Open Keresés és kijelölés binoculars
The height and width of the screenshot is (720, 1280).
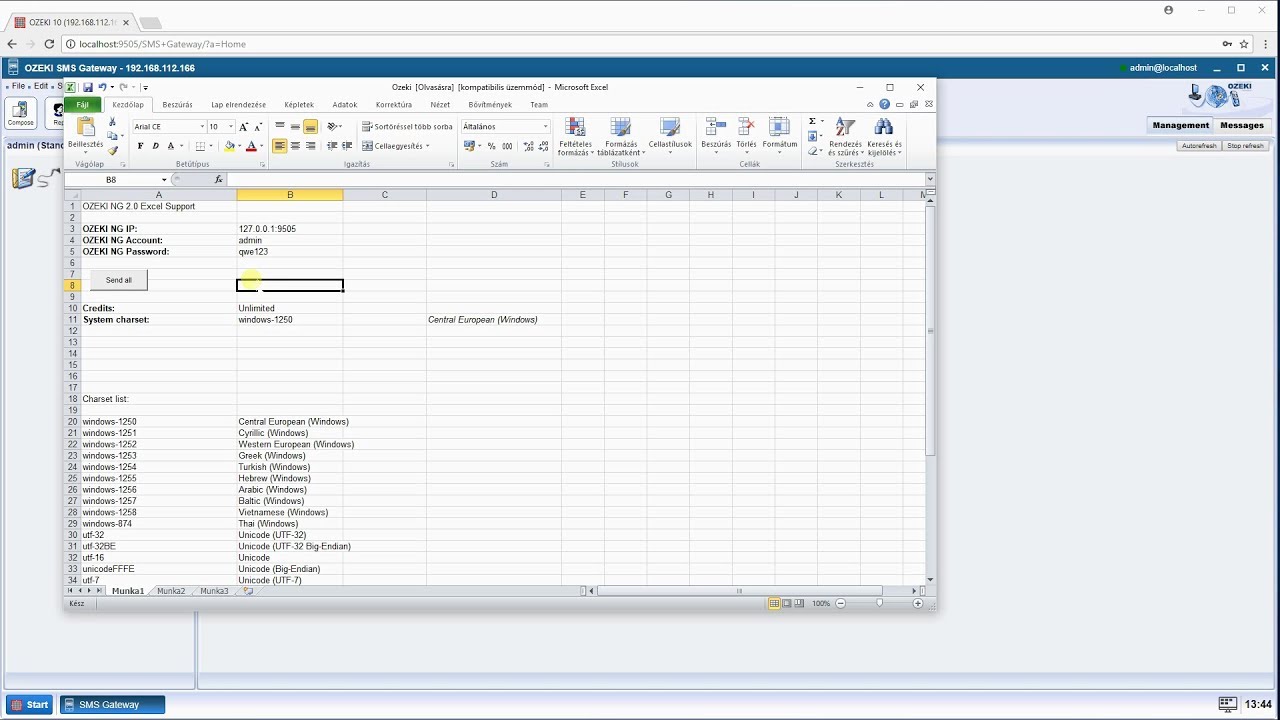884,136
